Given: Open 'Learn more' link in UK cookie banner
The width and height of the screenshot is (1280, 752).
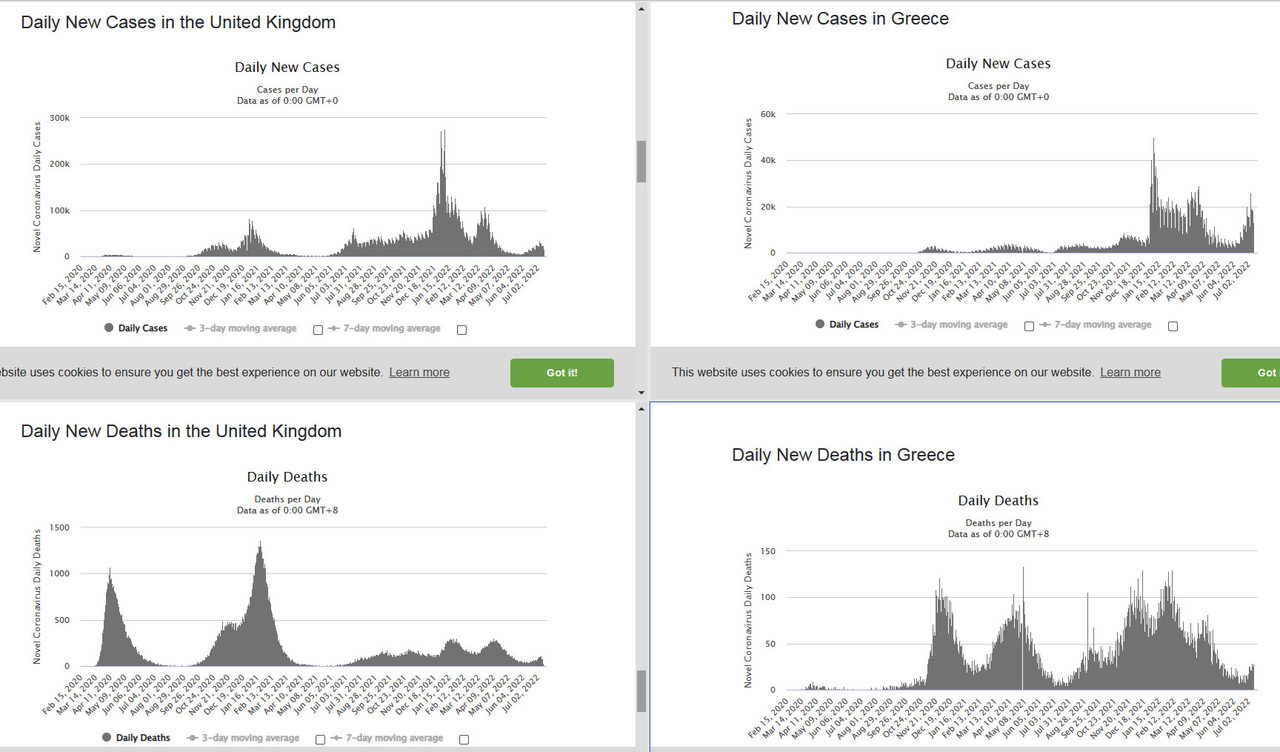Looking at the screenshot, I should 419,372.
